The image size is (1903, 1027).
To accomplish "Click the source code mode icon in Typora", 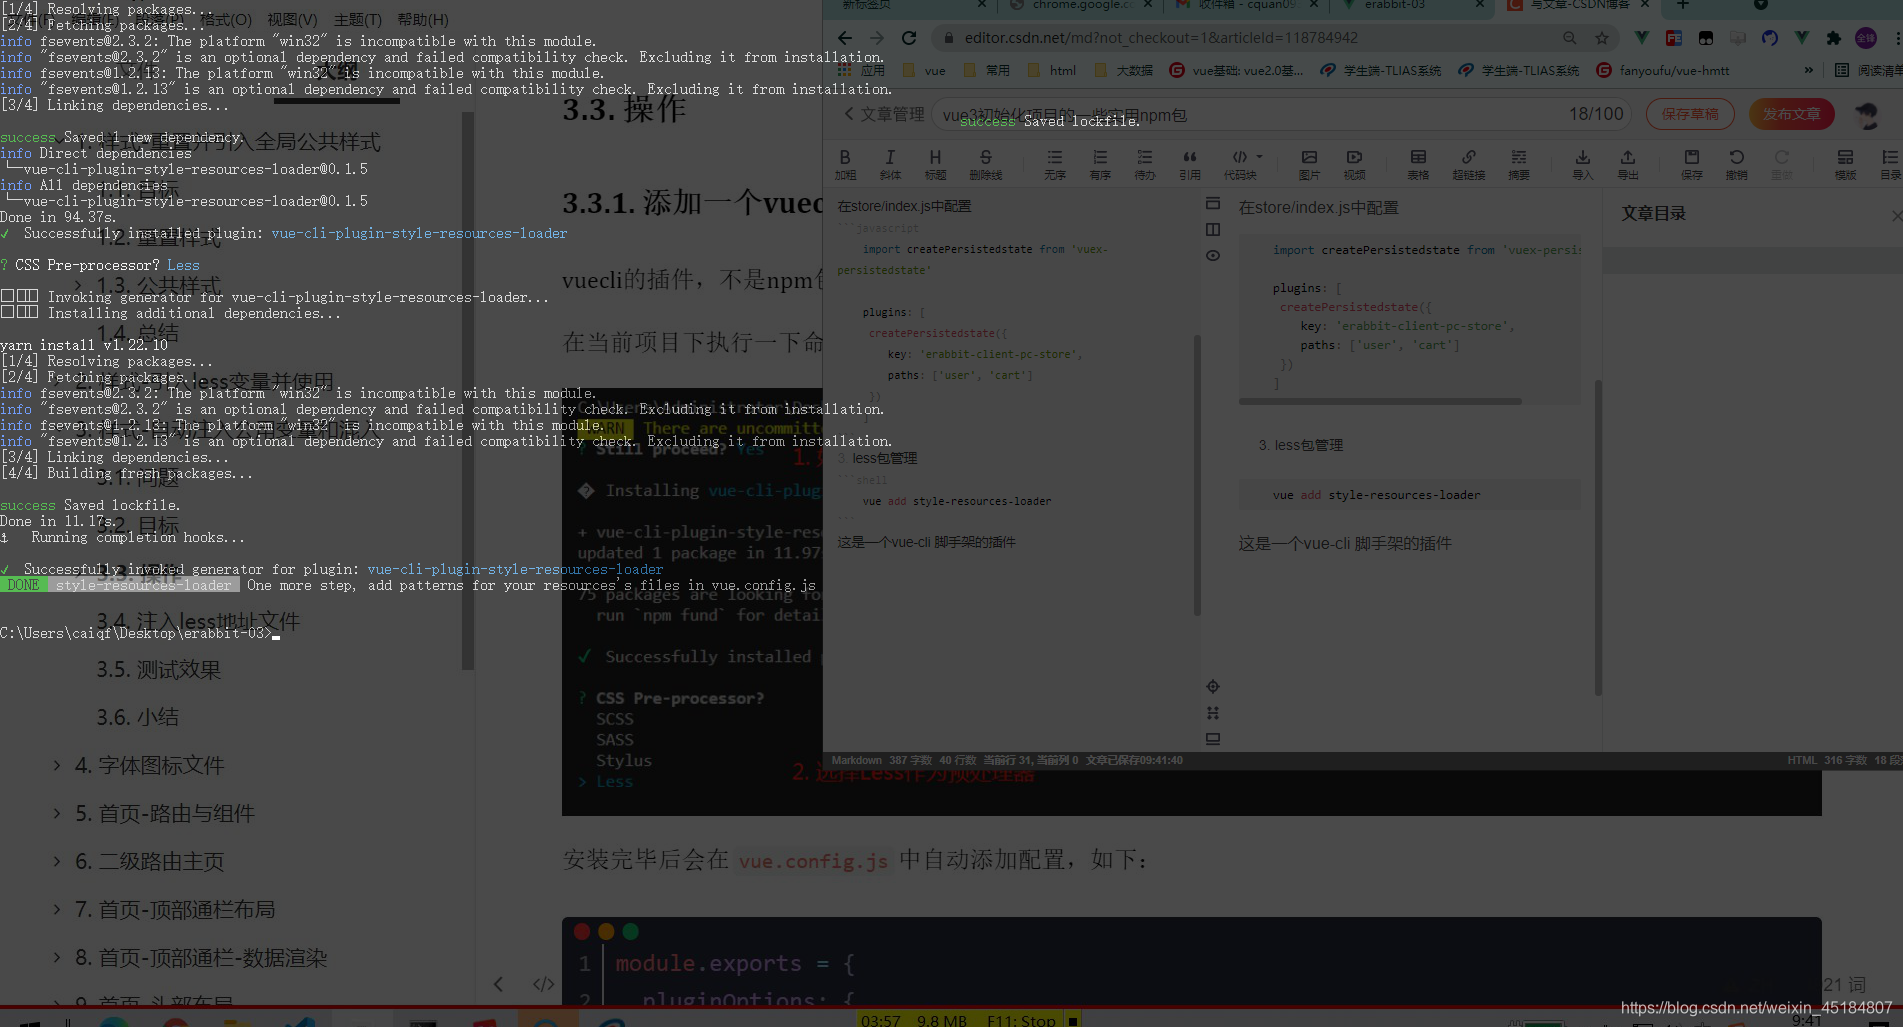I will pyautogui.click(x=543, y=984).
